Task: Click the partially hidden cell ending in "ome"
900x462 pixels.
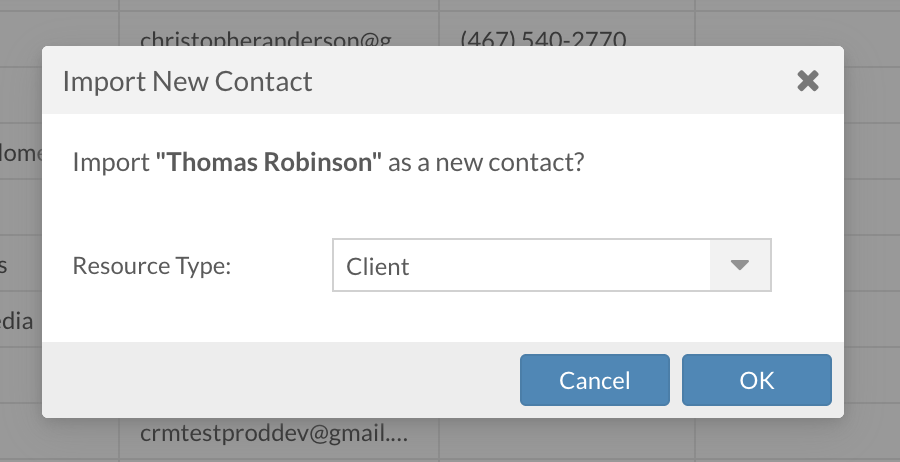Action: tap(18, 154)
